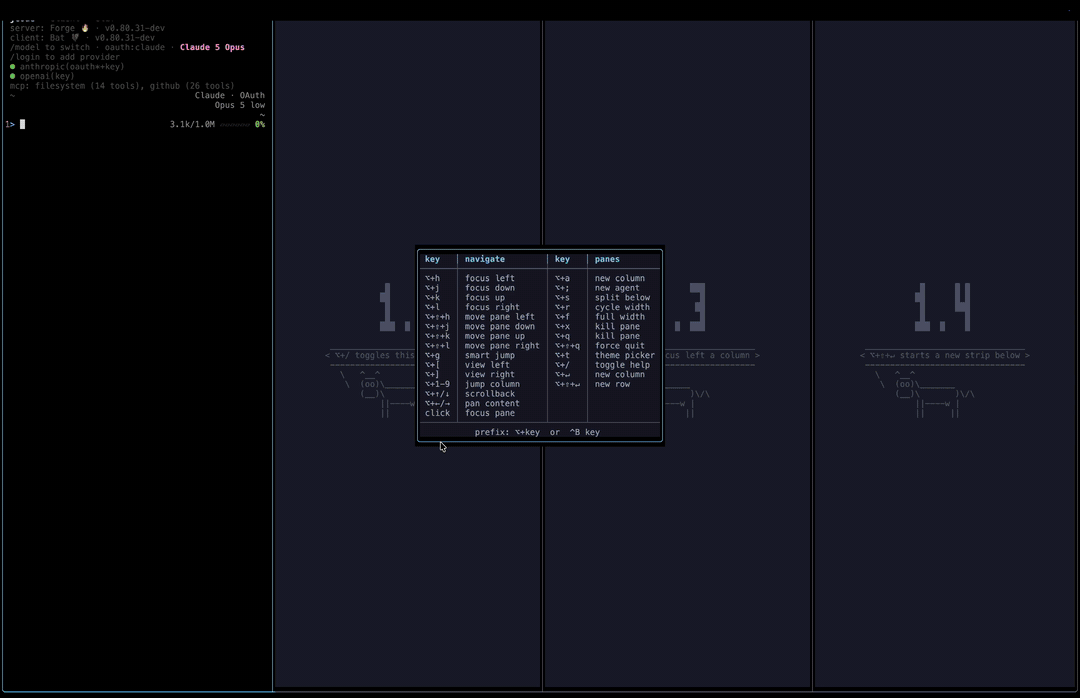1080x698 pixels.
Task: Click the 'move pane up' help entry
Action: pos(495,336)
